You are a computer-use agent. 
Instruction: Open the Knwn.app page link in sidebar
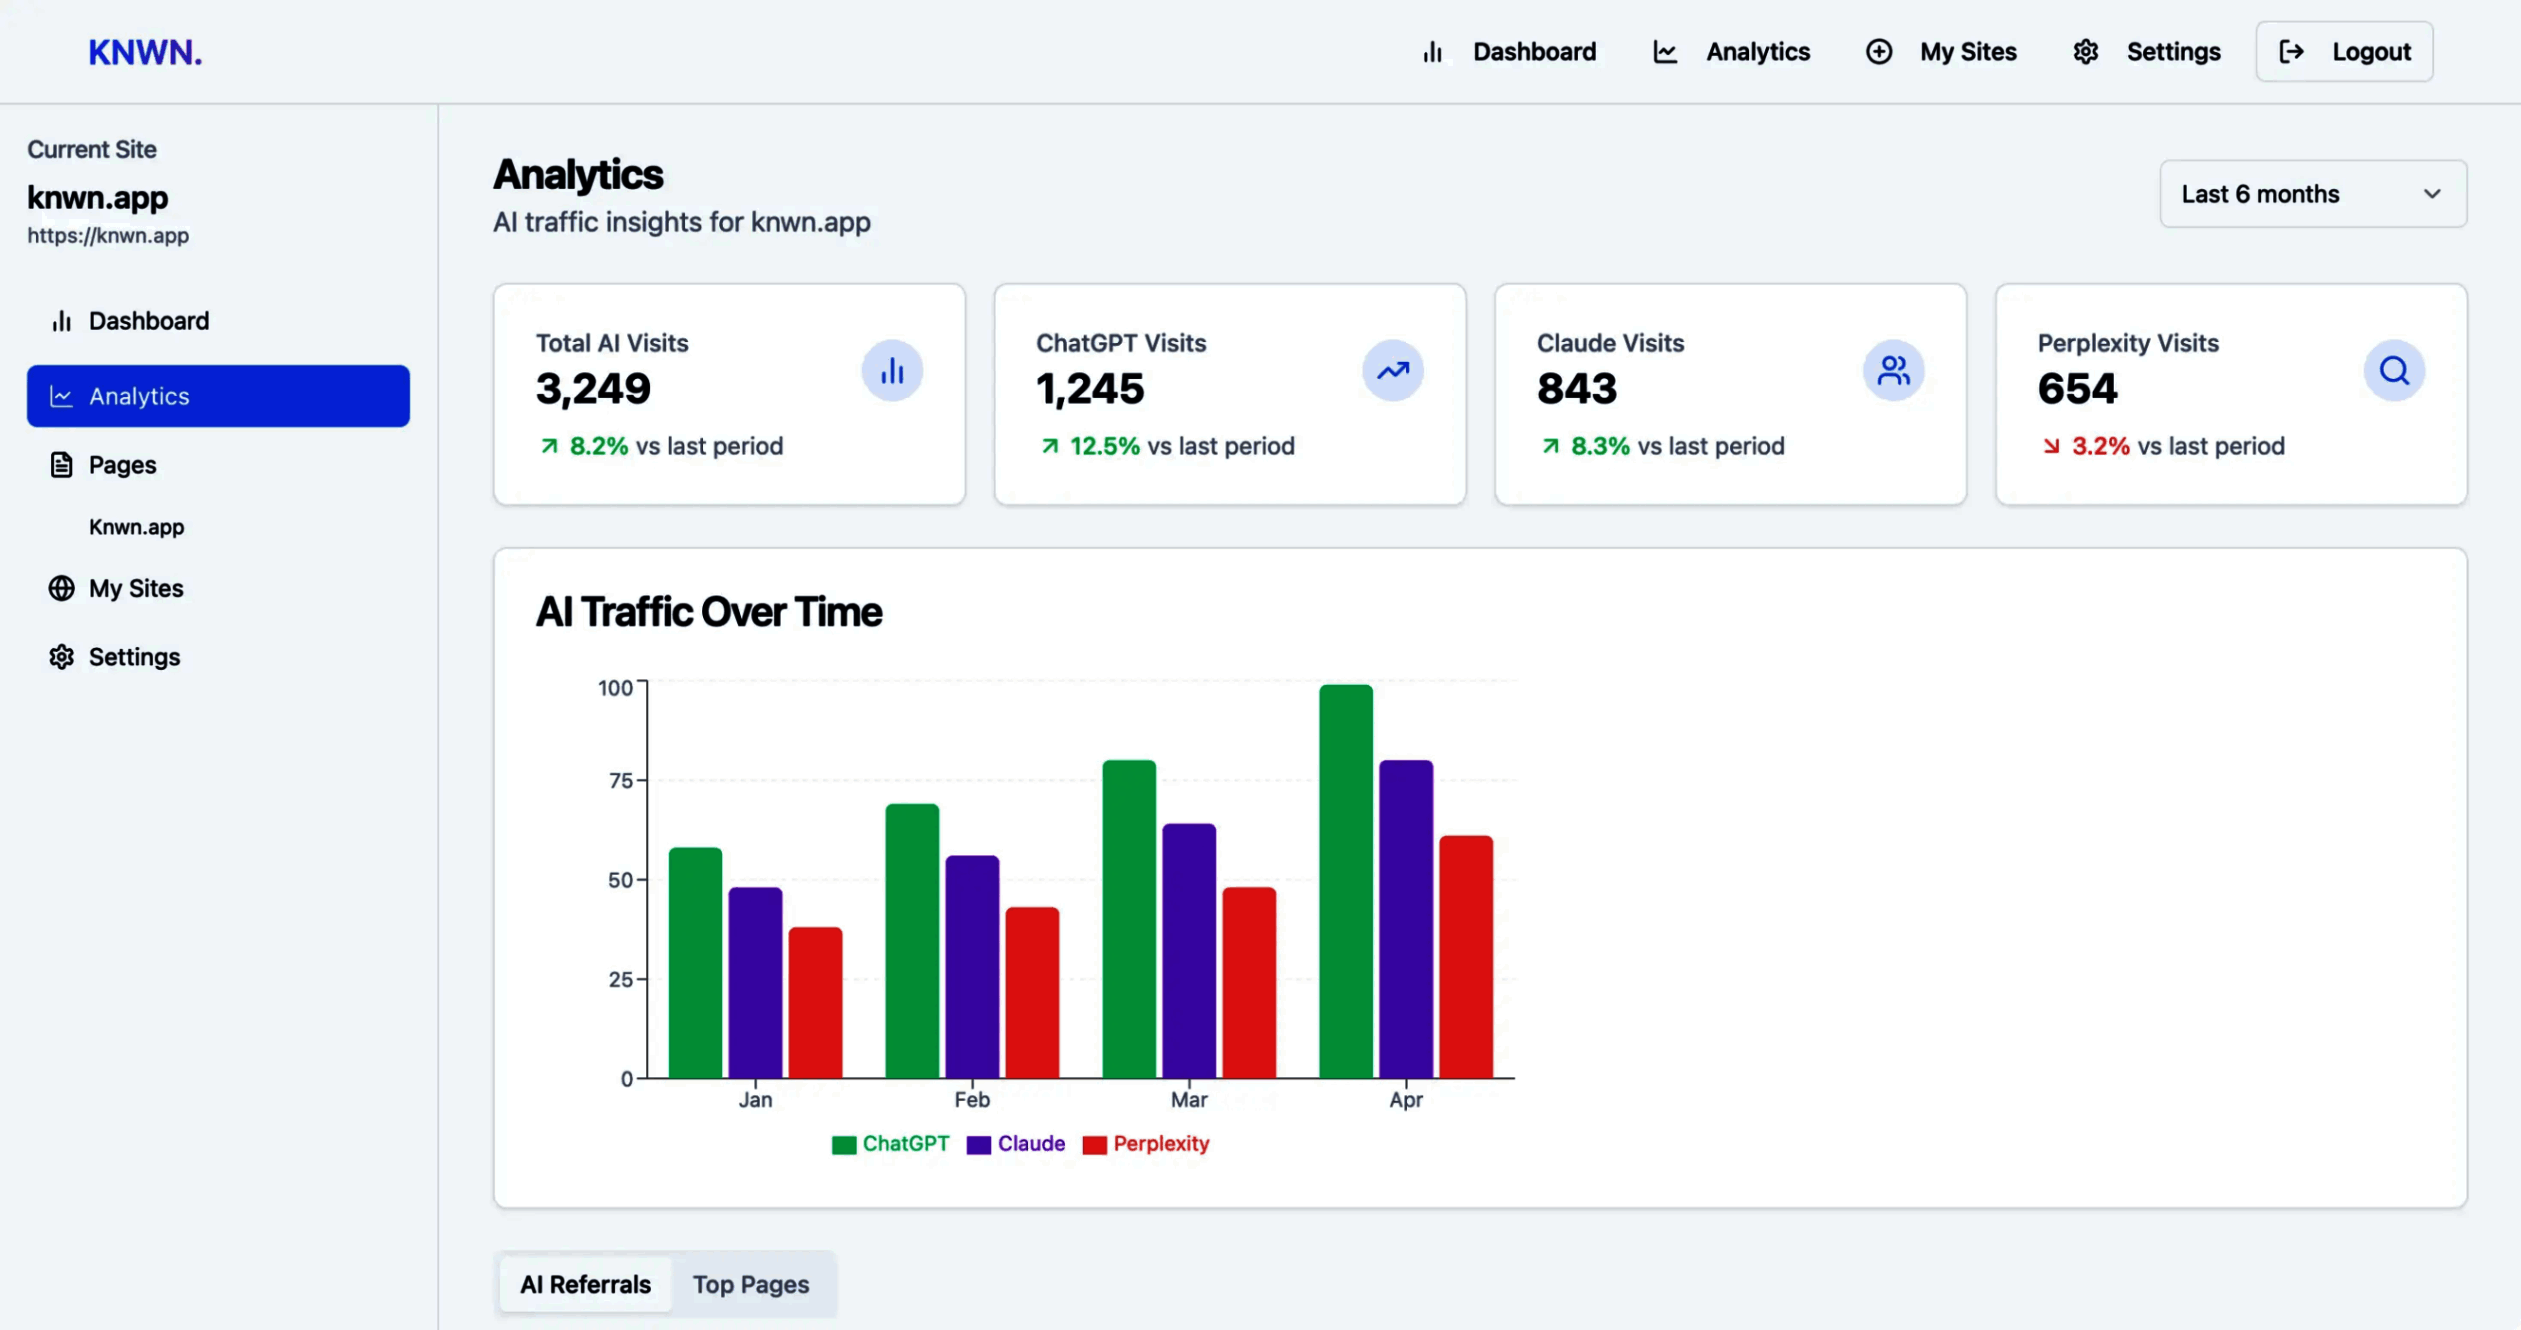(136, 527)
